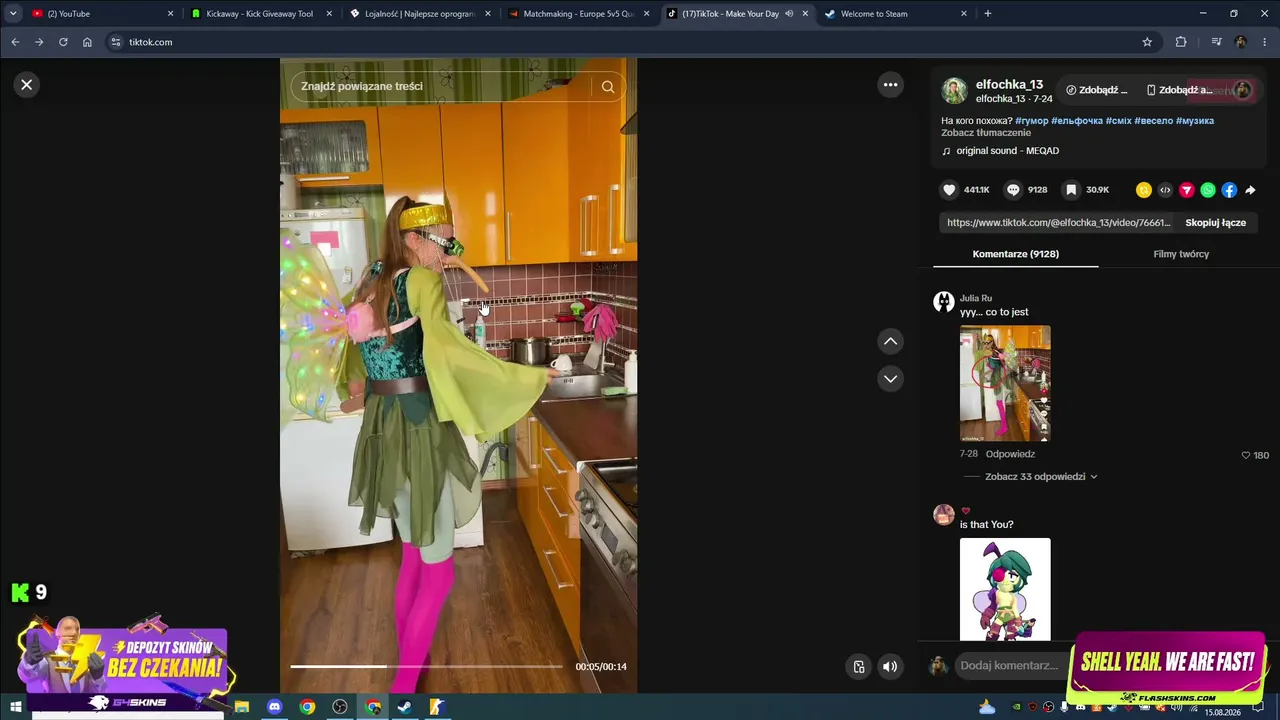Image resolution: width=1280 pixels, height=720 pixels.
Task: Click first Zdobądź button with TikTok icon
Action: point(1097,90)
